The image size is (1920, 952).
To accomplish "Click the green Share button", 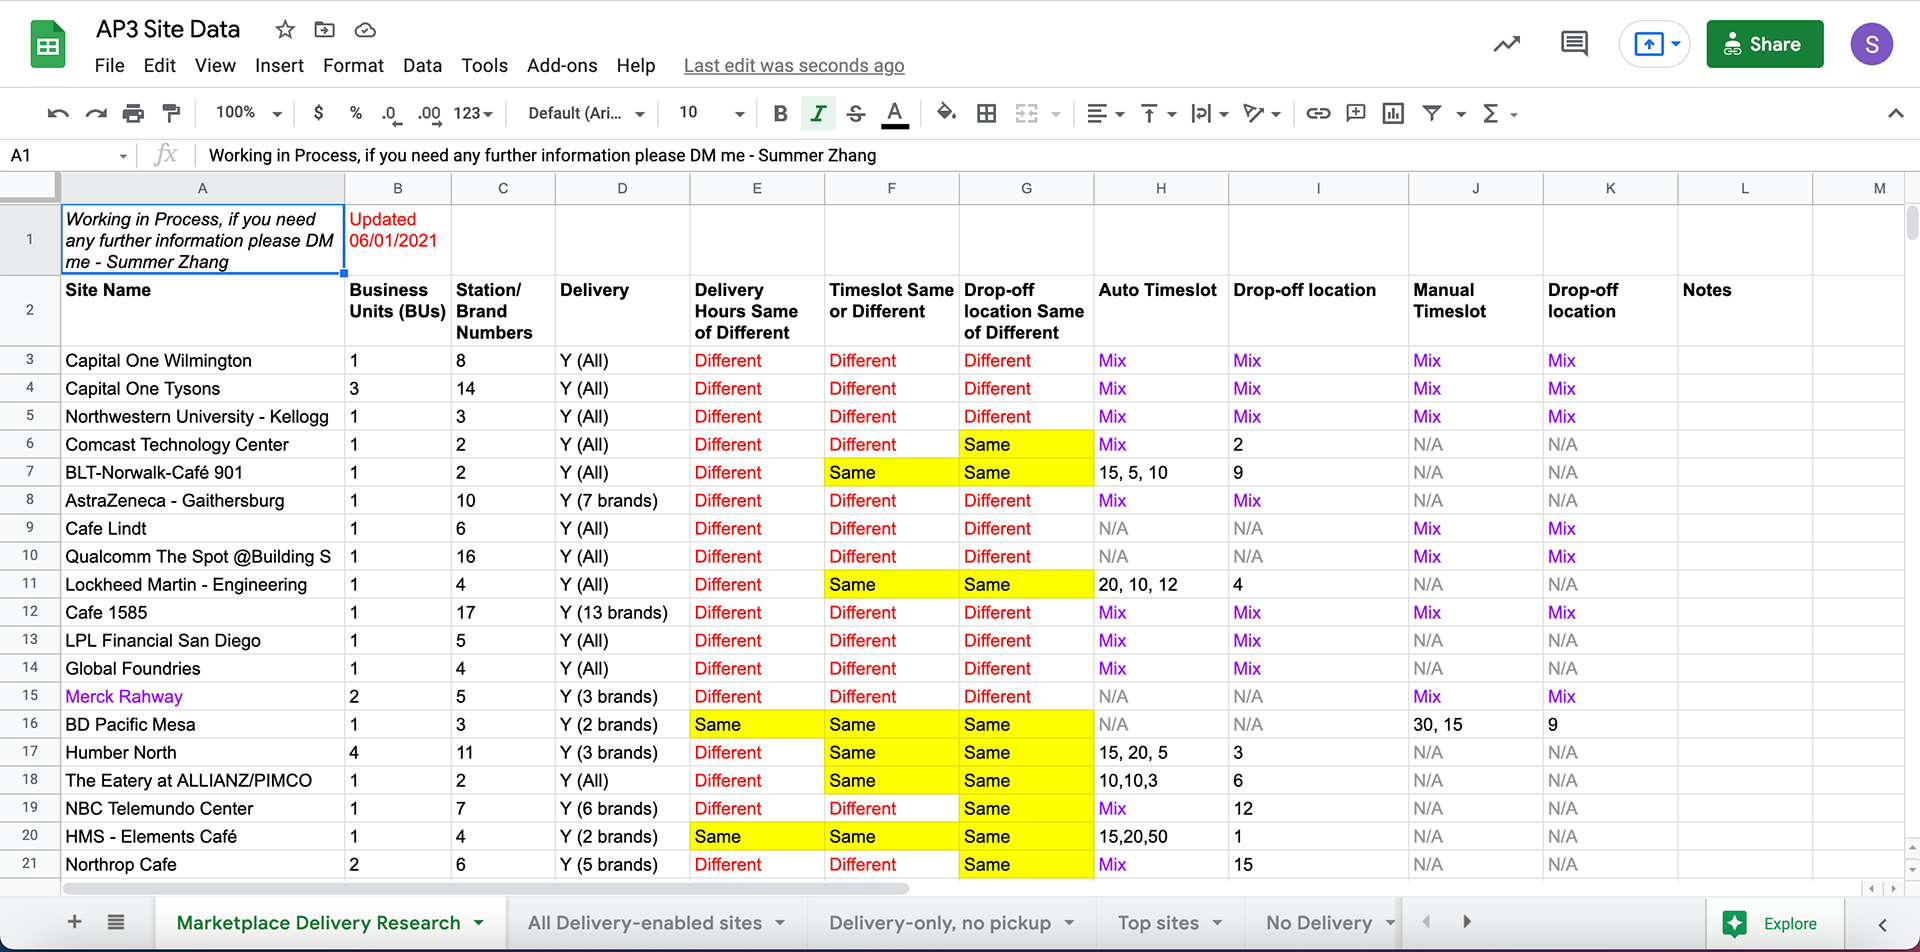I will coord(1764,44).
